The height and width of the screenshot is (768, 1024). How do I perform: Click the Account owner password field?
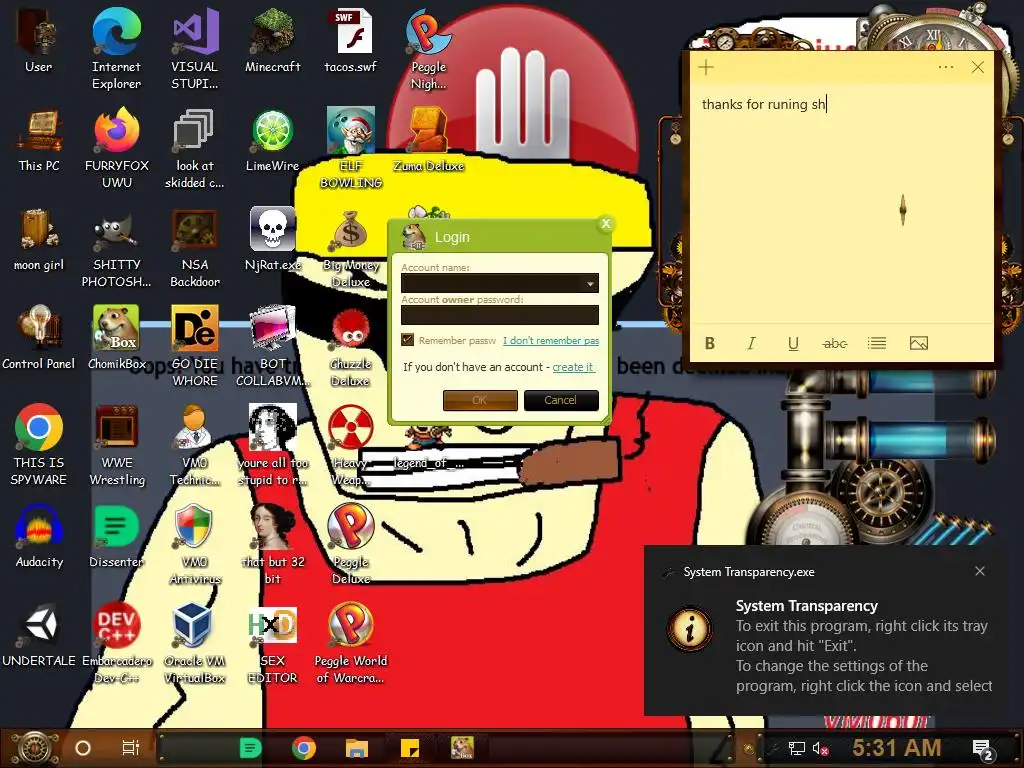500,315
